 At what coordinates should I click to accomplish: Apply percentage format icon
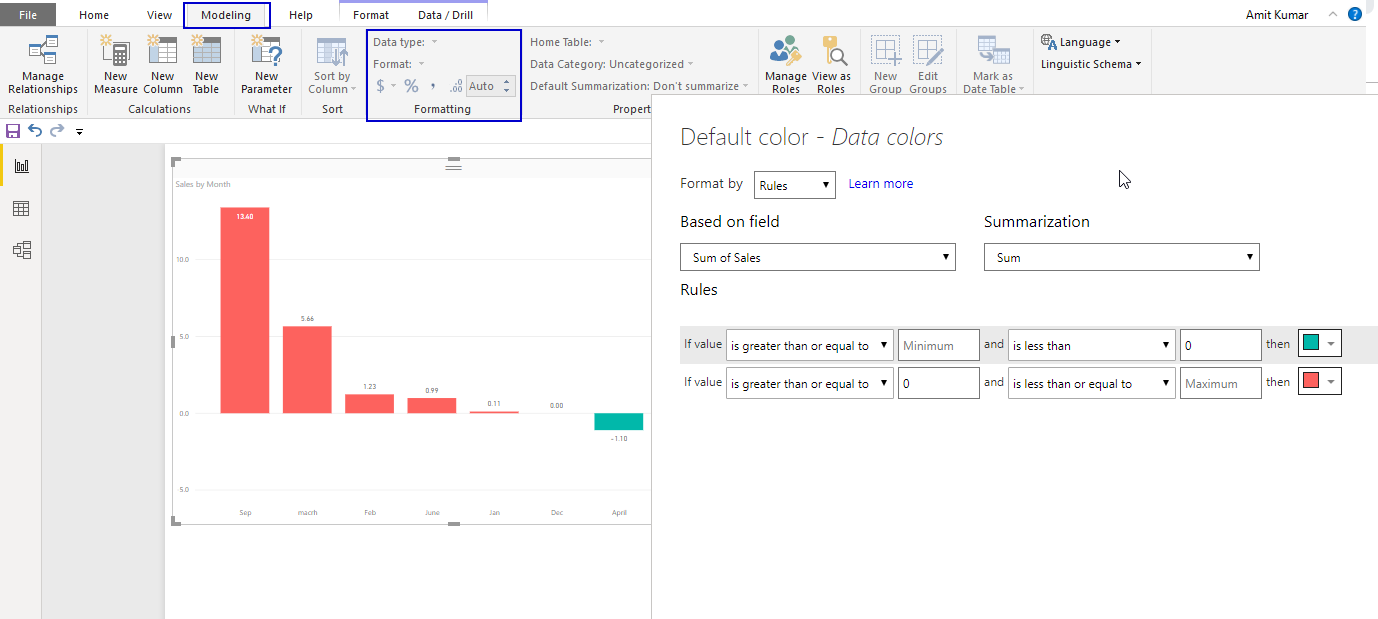[x=411, y=86]
